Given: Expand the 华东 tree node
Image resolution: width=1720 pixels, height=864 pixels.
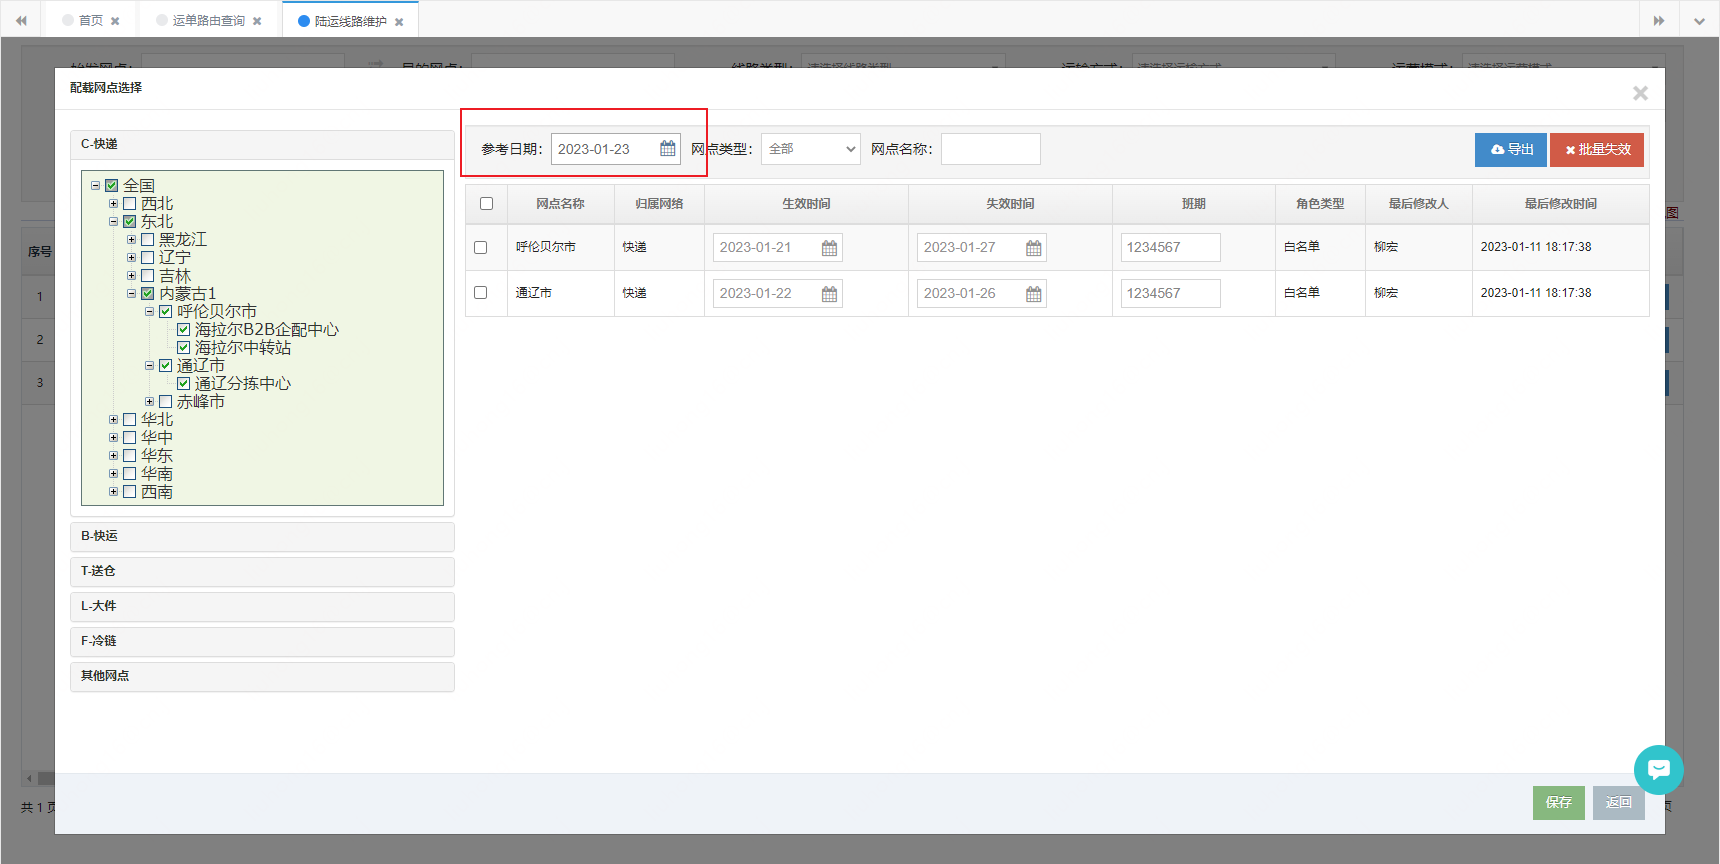Looking at the screenshot, I should [113, 456].
